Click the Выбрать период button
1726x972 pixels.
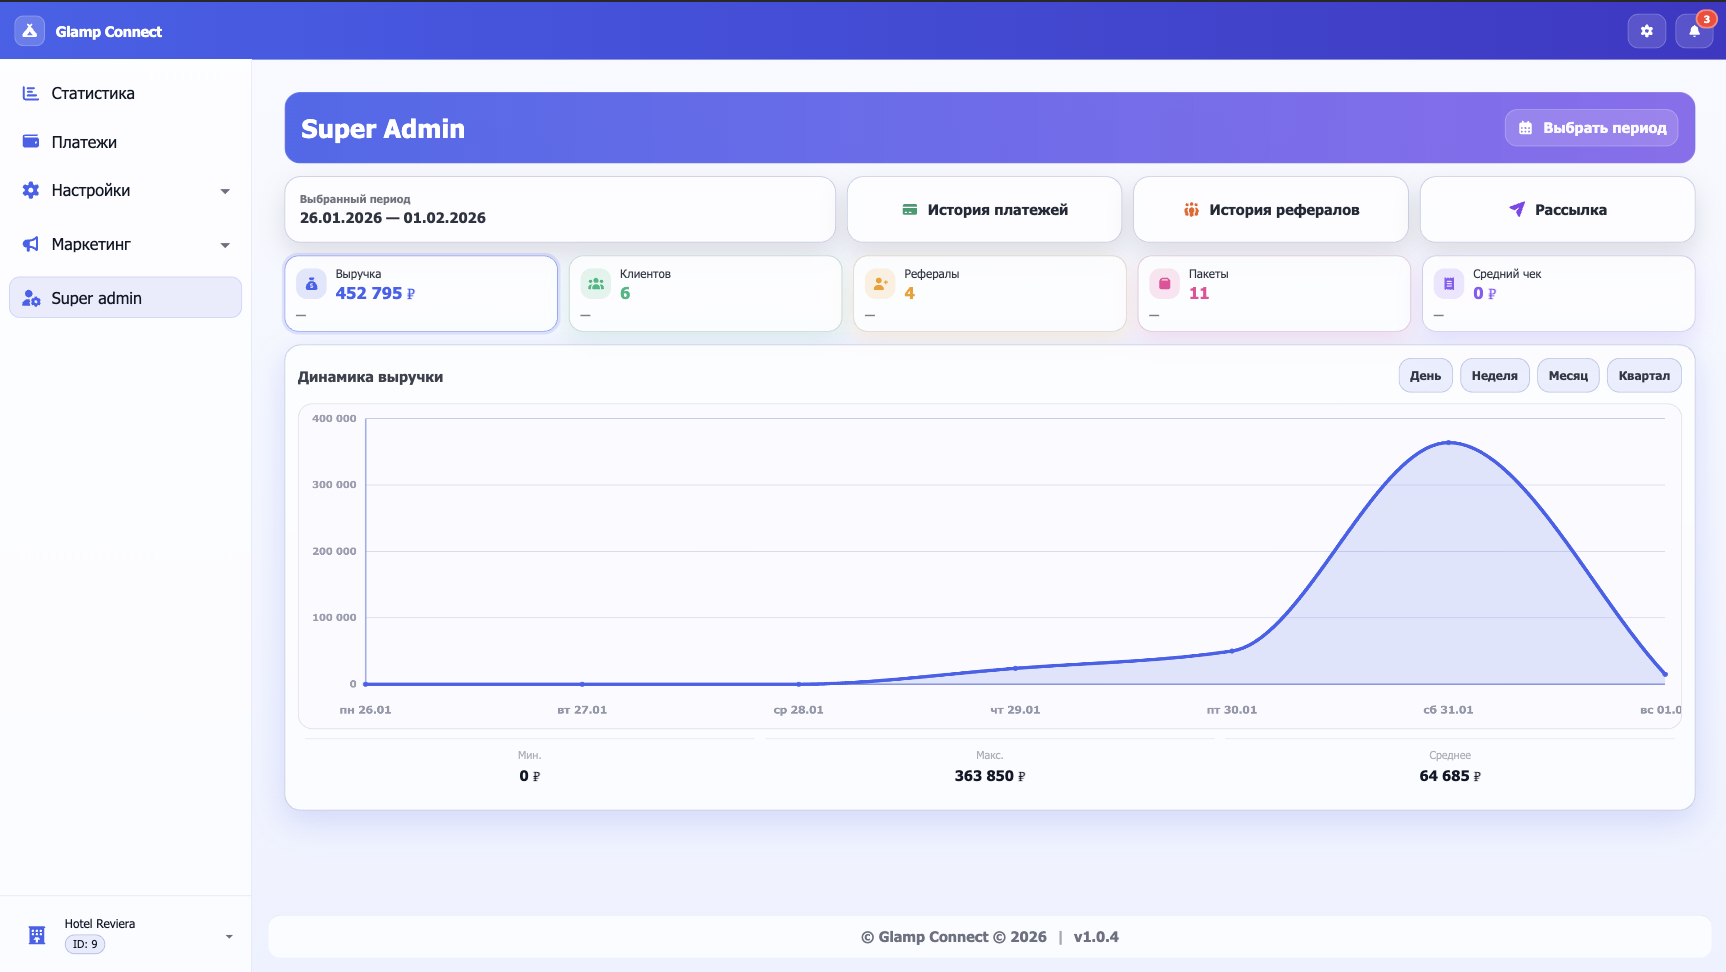(x=1591, y=128)
